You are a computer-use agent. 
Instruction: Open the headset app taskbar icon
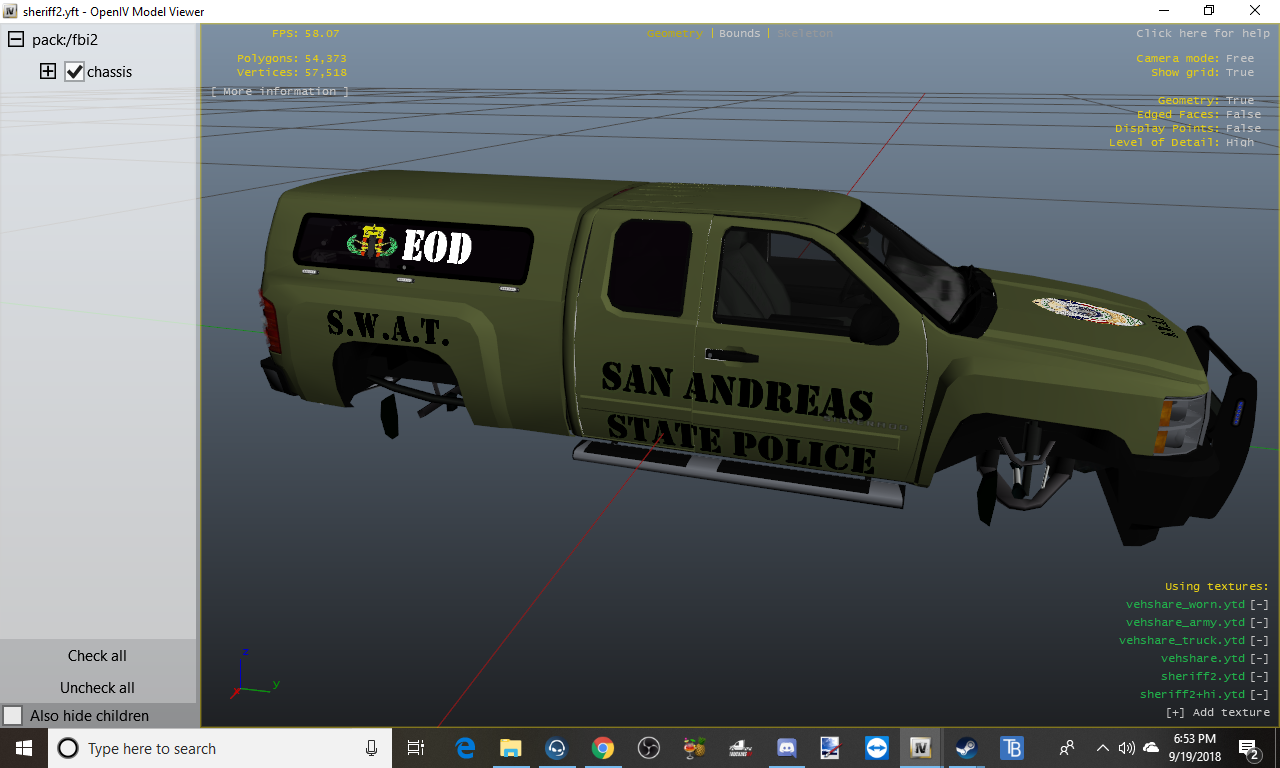557,748
